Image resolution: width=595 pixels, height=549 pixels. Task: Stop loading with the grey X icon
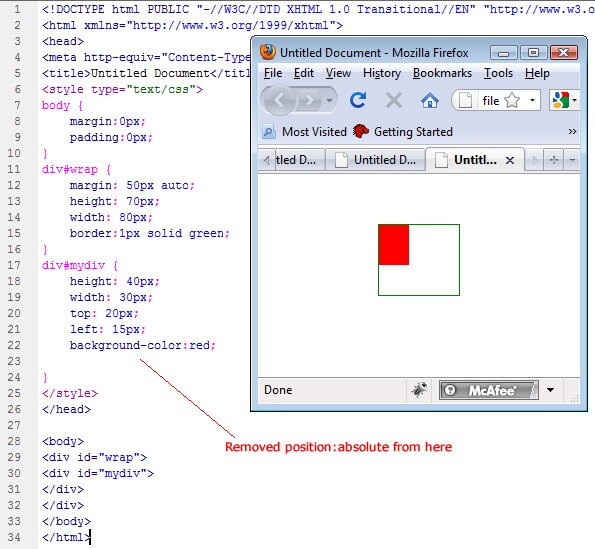(x=394, y=101)
